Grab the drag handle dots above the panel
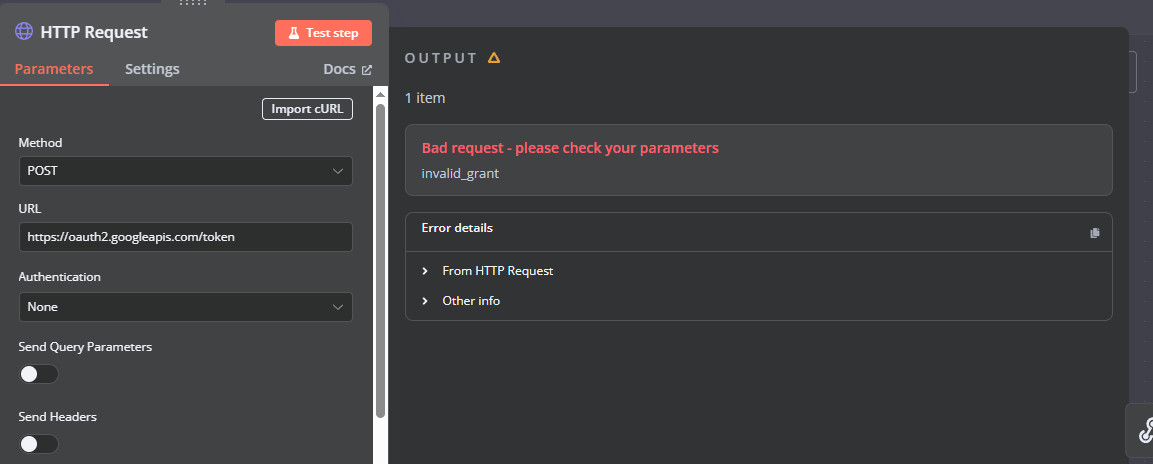Viewport: 1153px width, 464px height. tap(193, 2)
